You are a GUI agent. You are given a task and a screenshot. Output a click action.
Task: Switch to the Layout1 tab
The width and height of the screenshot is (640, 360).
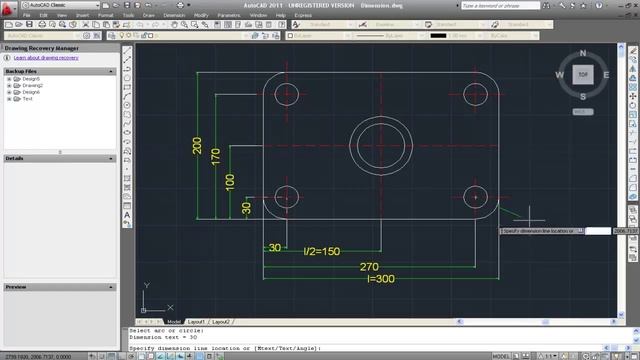click(x=196, y=322)
